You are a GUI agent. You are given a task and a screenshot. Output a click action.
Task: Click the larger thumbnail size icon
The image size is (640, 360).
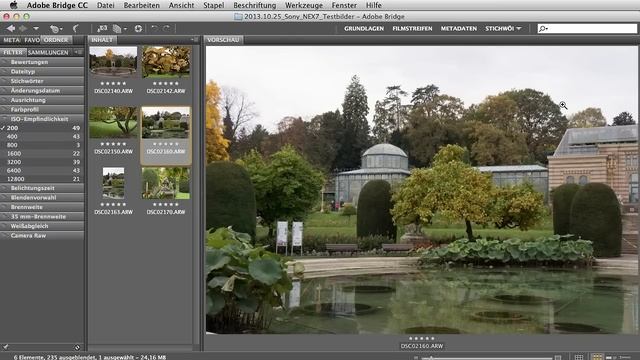click(x=558, y=358)
